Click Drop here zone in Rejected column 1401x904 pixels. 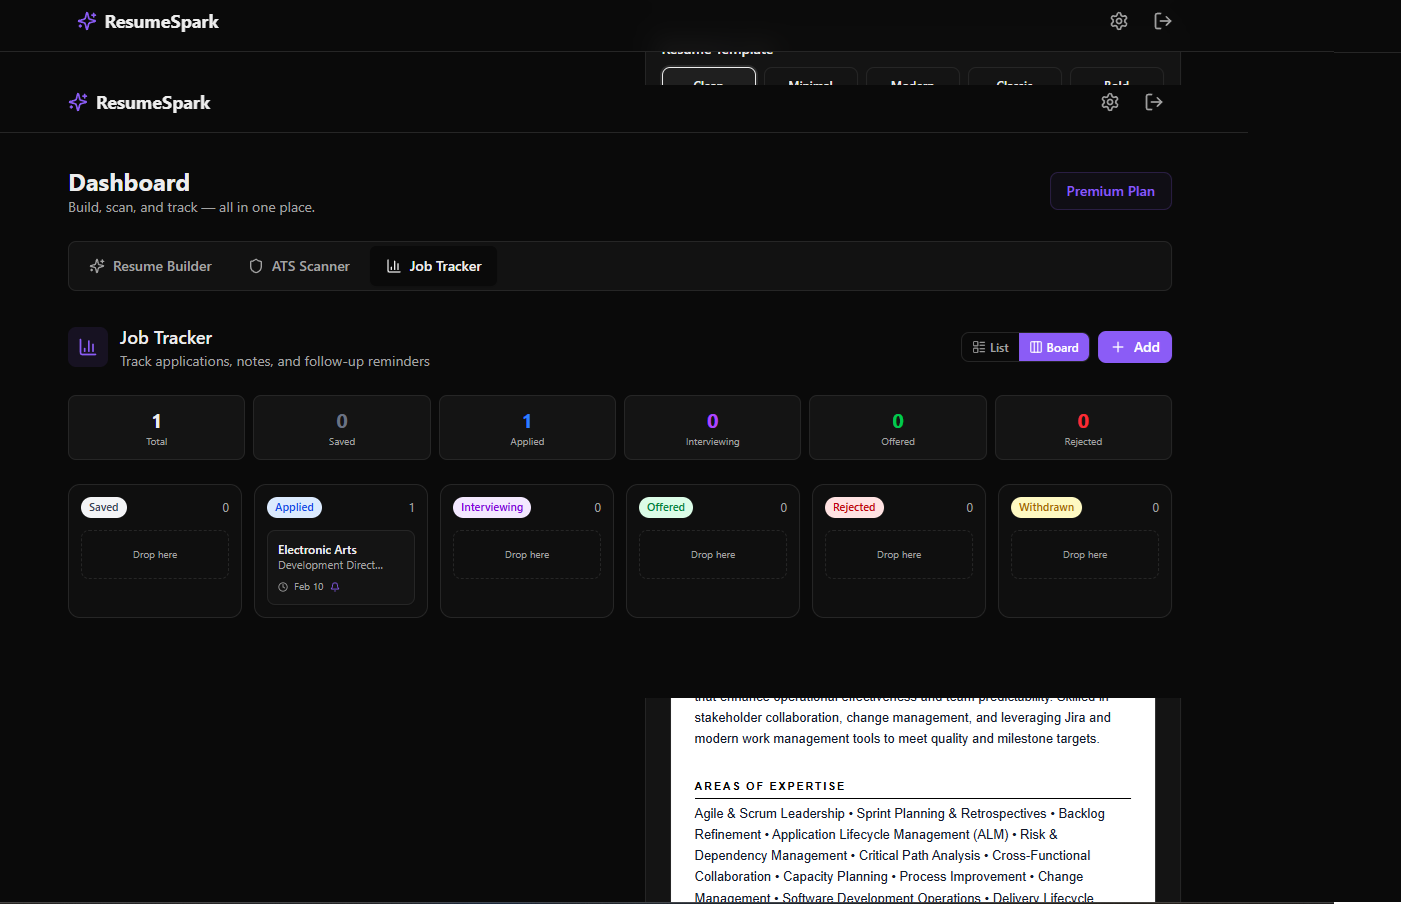click(899, 554)
